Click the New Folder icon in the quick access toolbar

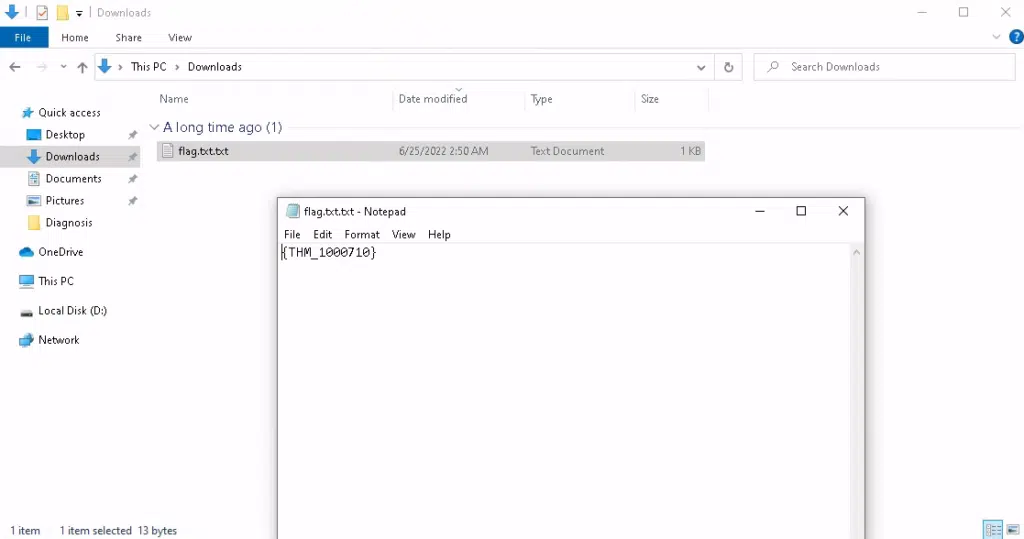pos(62,12)
